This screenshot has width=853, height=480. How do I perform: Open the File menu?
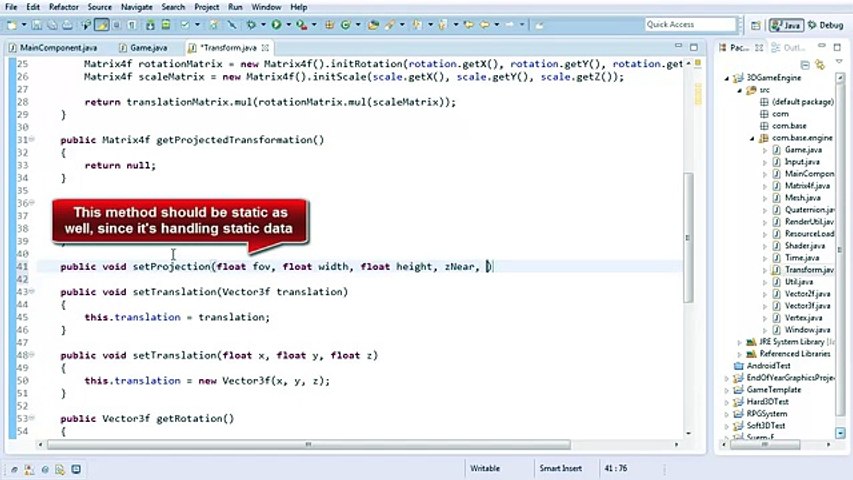coord(11,7)
